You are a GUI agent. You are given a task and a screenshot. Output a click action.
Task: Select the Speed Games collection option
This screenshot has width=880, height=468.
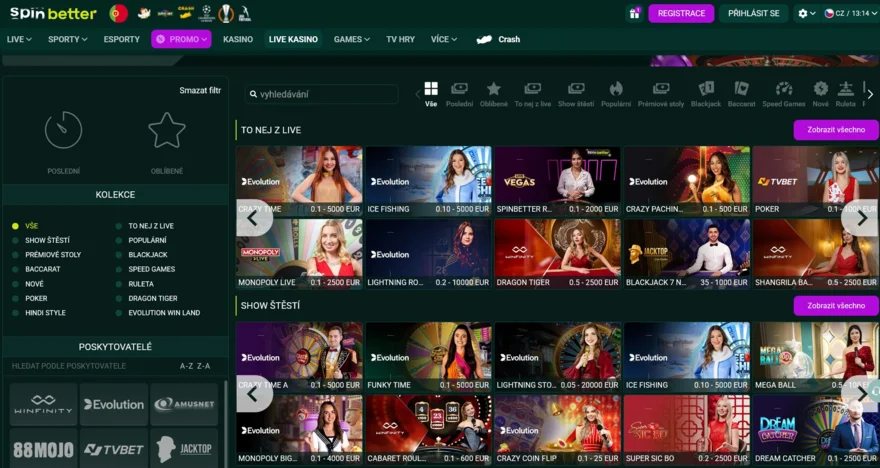[x=145, y=269]
